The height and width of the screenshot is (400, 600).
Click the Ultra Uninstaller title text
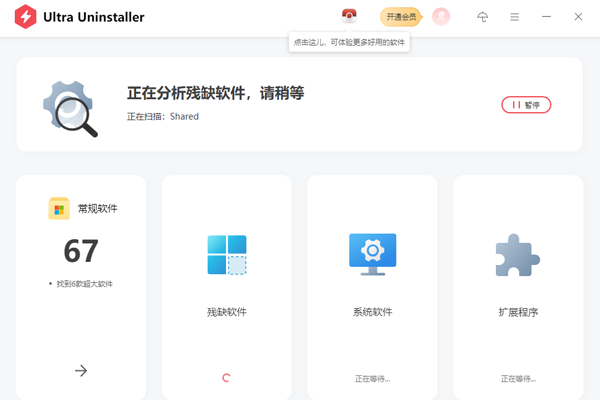94,17
